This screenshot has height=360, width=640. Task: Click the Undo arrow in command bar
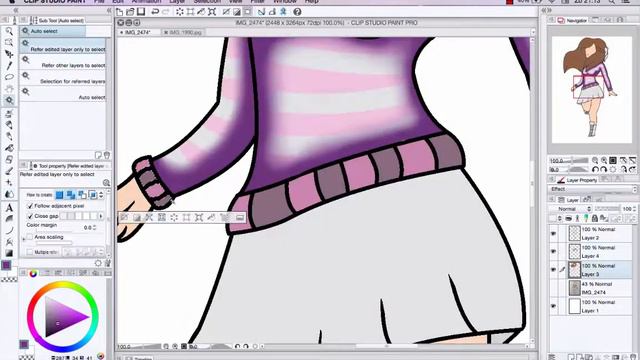click(x=155, y=12)
